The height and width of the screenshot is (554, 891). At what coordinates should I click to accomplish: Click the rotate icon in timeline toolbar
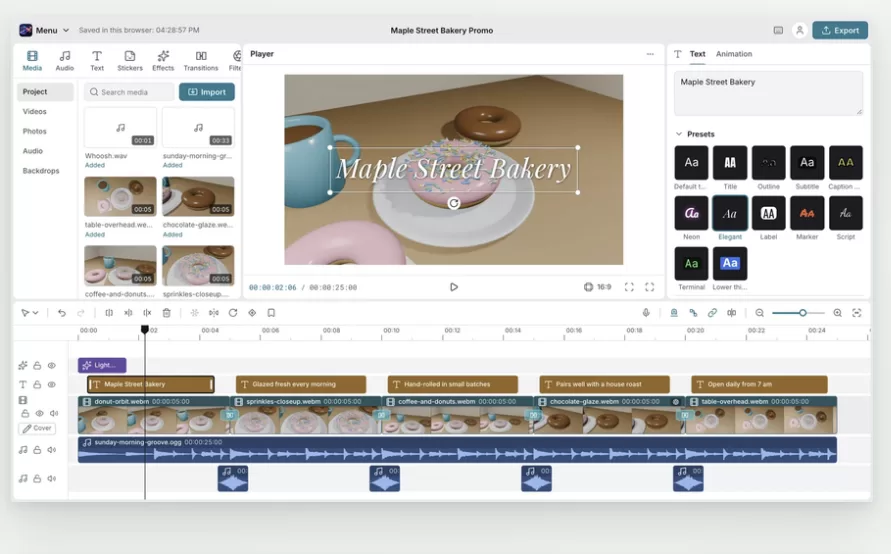pyautogui.click(x=233, y=313)
